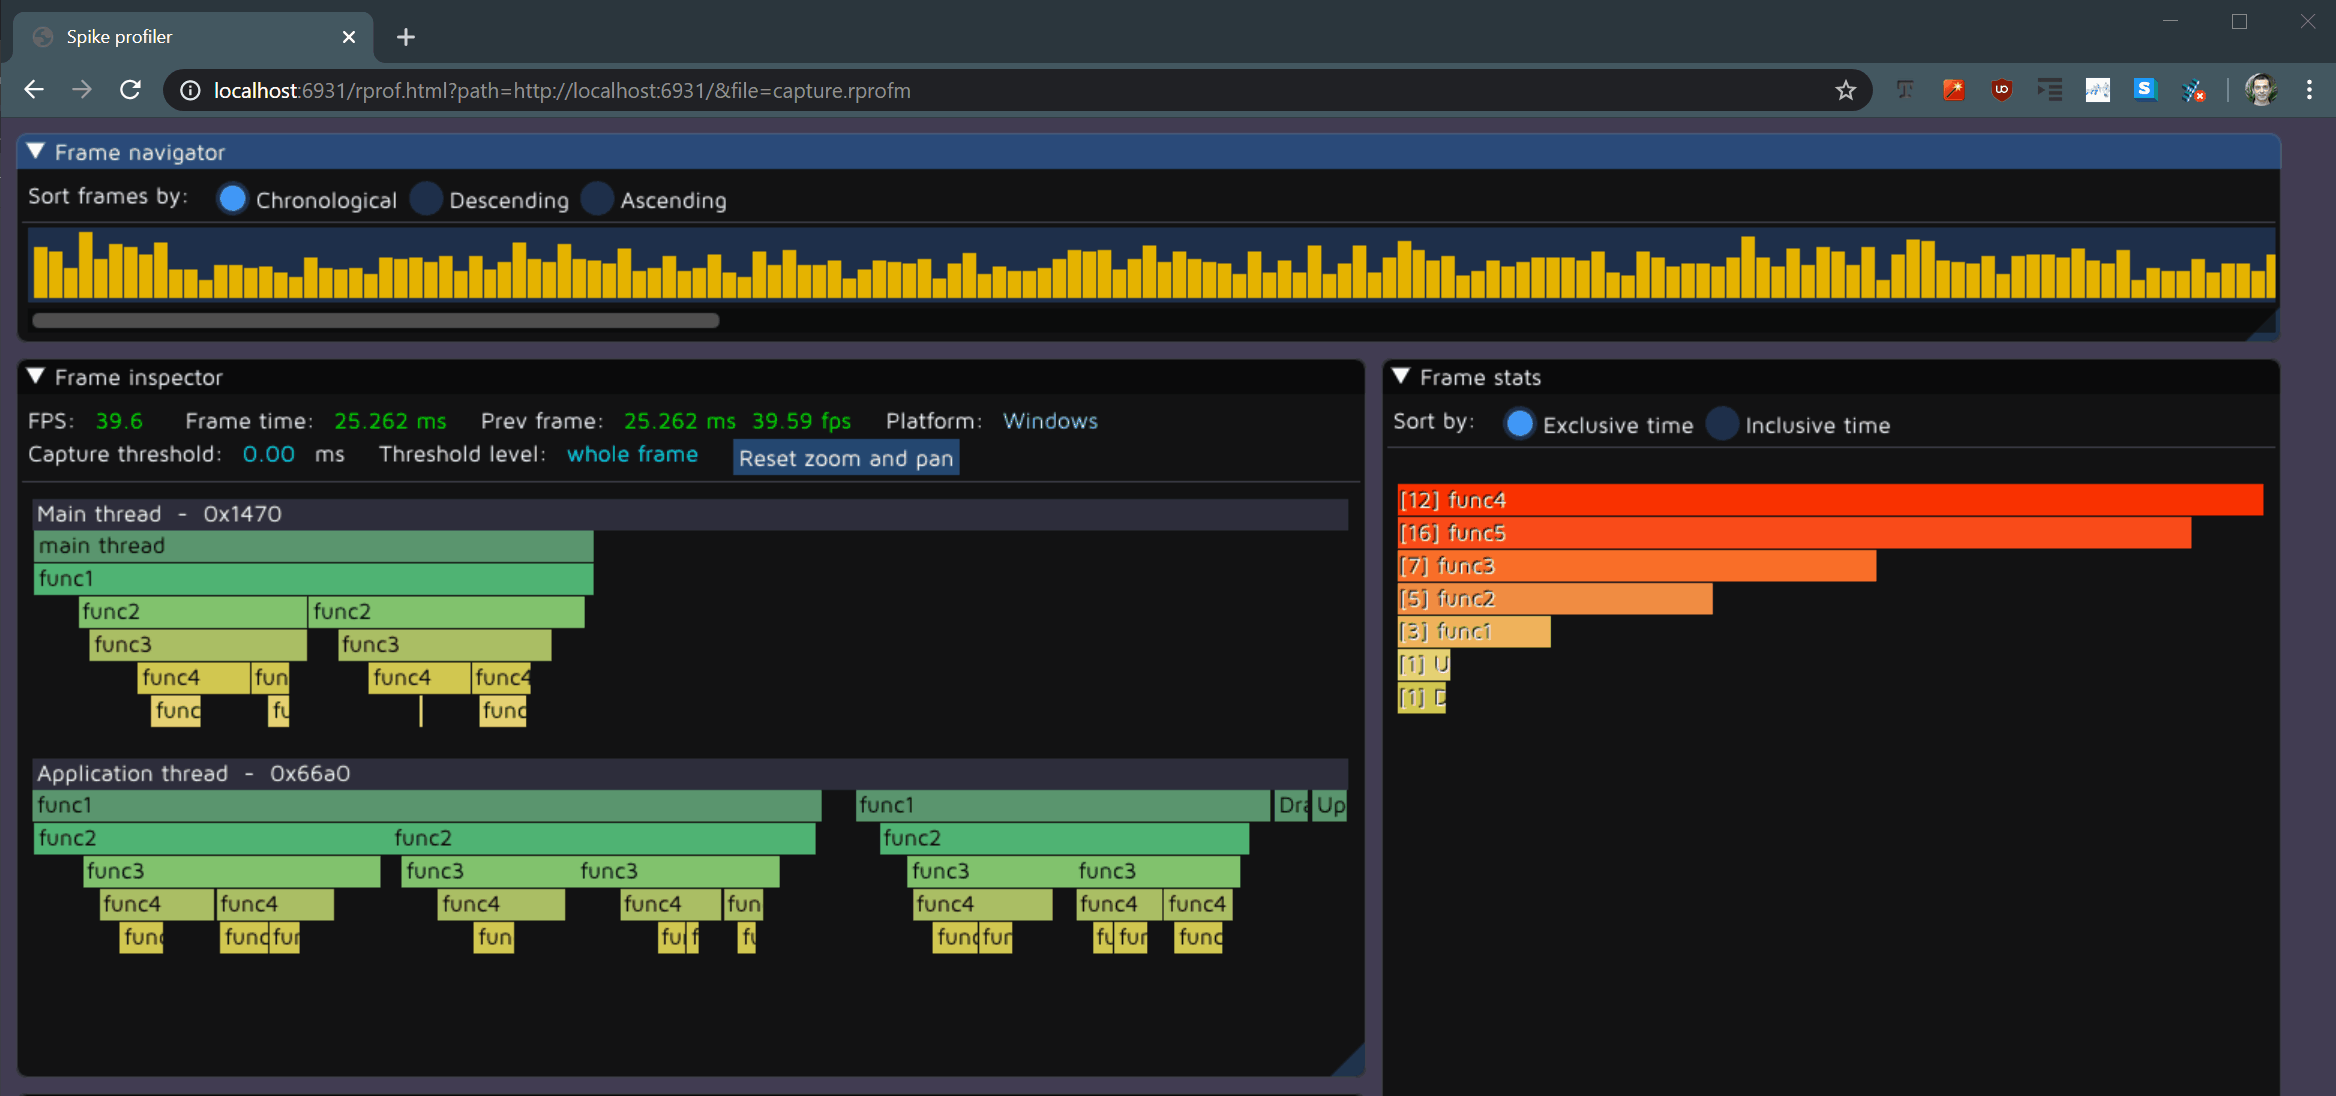Screen dimensions: 2336x1096
Task: Go back to the previous page
Action: click(x=34, y=90)
